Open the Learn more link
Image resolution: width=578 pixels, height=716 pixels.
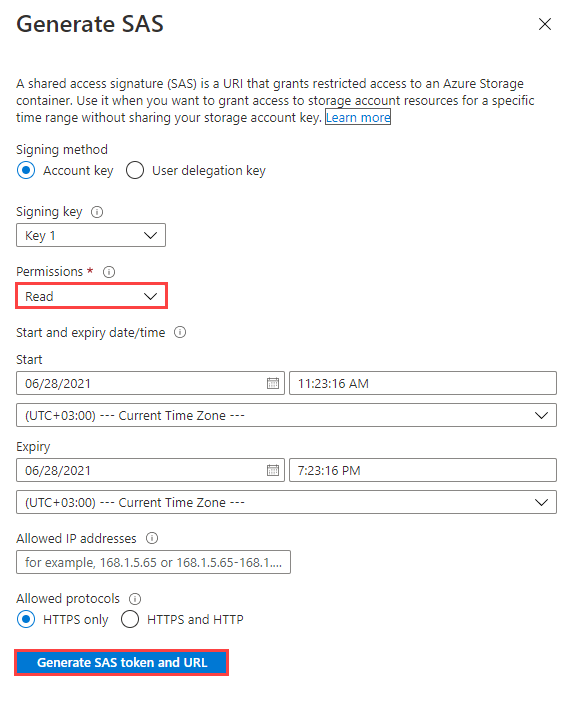[x=358, y=117]
